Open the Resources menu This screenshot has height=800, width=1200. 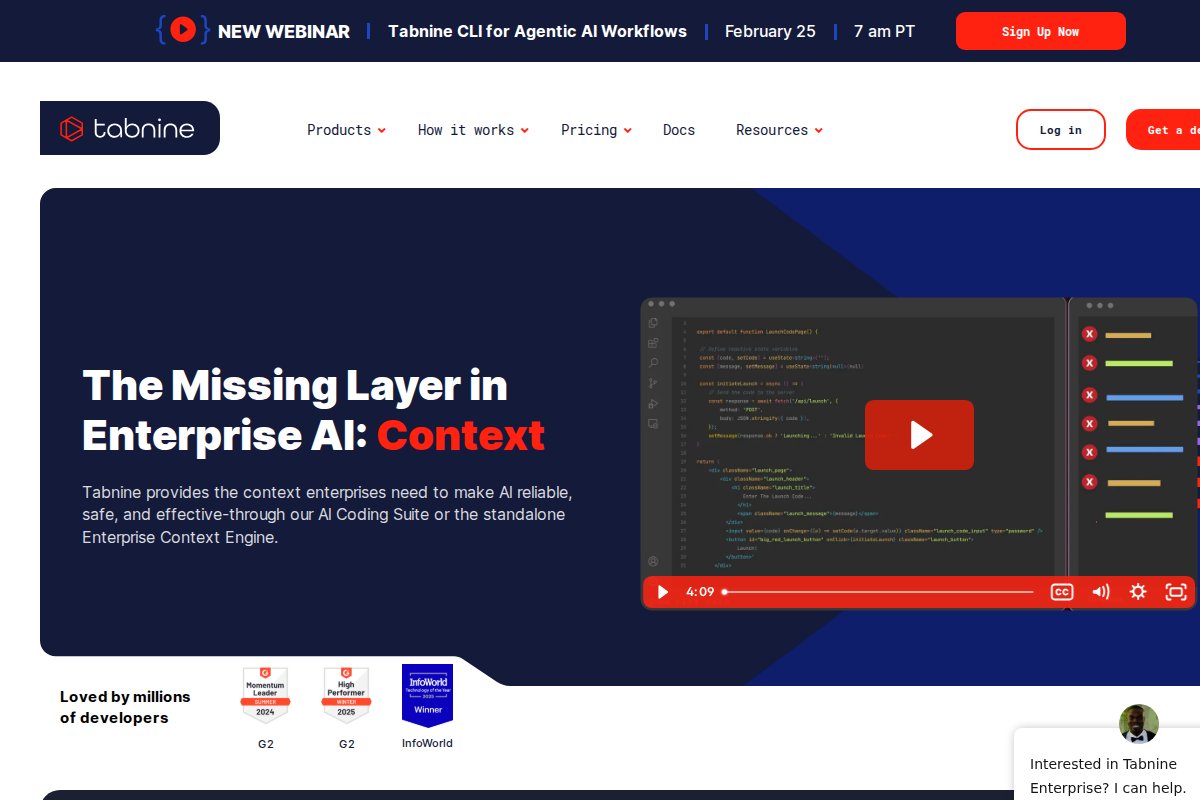tap(778, 130)
